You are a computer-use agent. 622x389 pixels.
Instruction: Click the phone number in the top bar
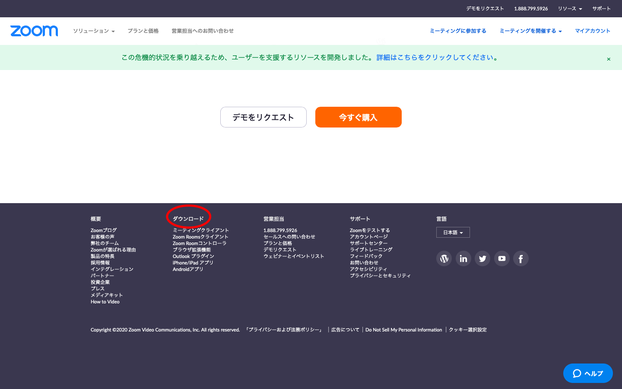531,9
